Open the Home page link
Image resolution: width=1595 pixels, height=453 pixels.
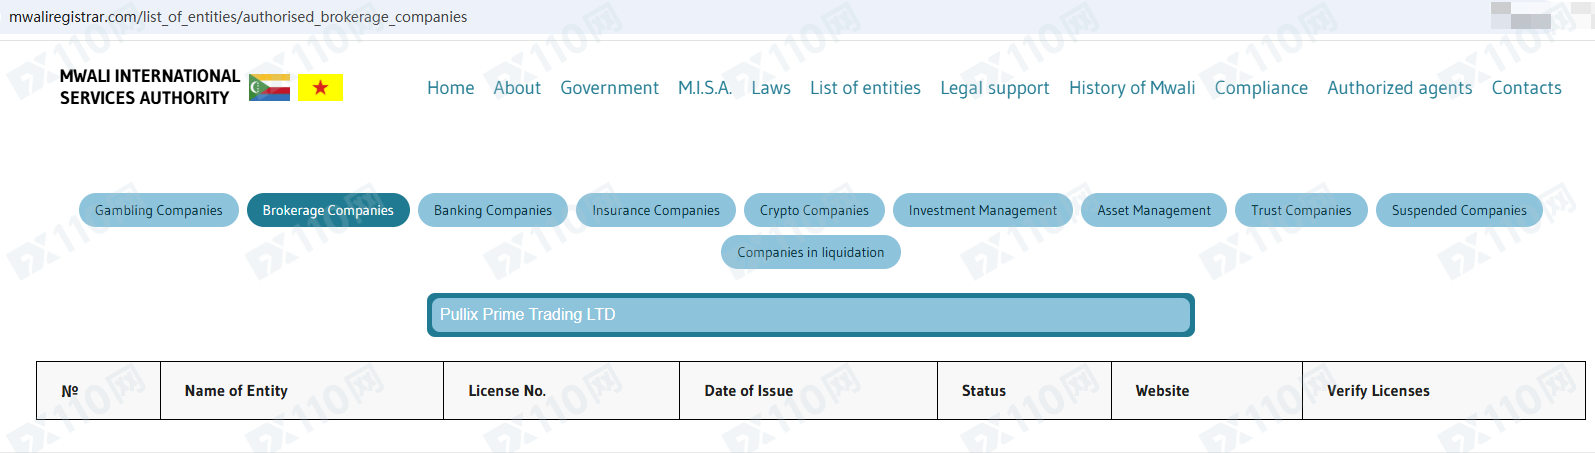[450, 88]
